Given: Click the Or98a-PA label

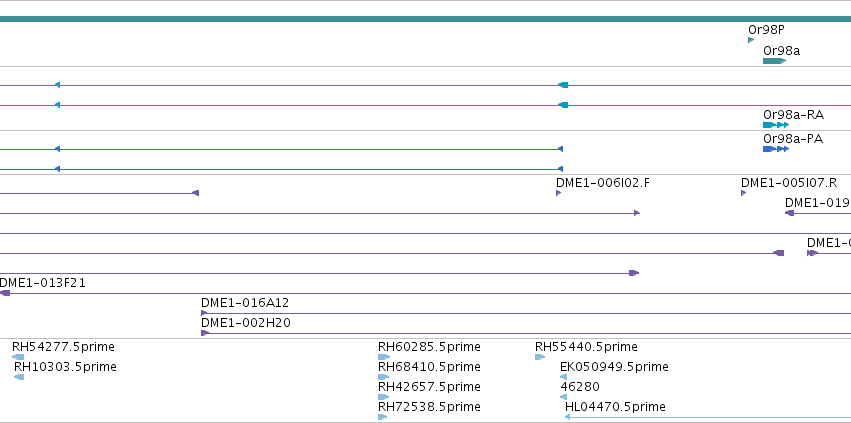Looking at the screenshot, I should pos(793,139).
